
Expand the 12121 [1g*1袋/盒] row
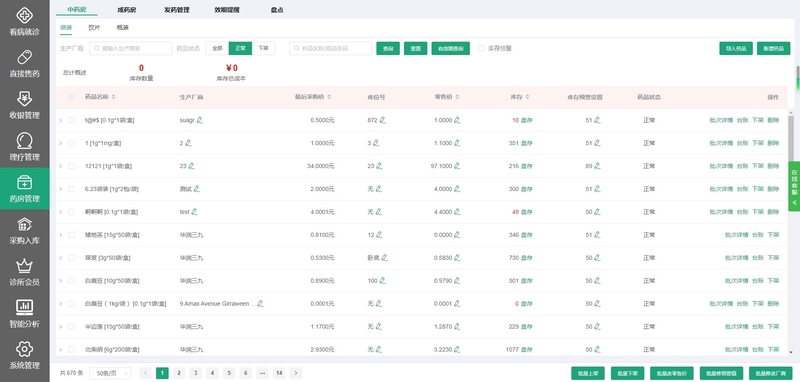[x=60, y=166]
